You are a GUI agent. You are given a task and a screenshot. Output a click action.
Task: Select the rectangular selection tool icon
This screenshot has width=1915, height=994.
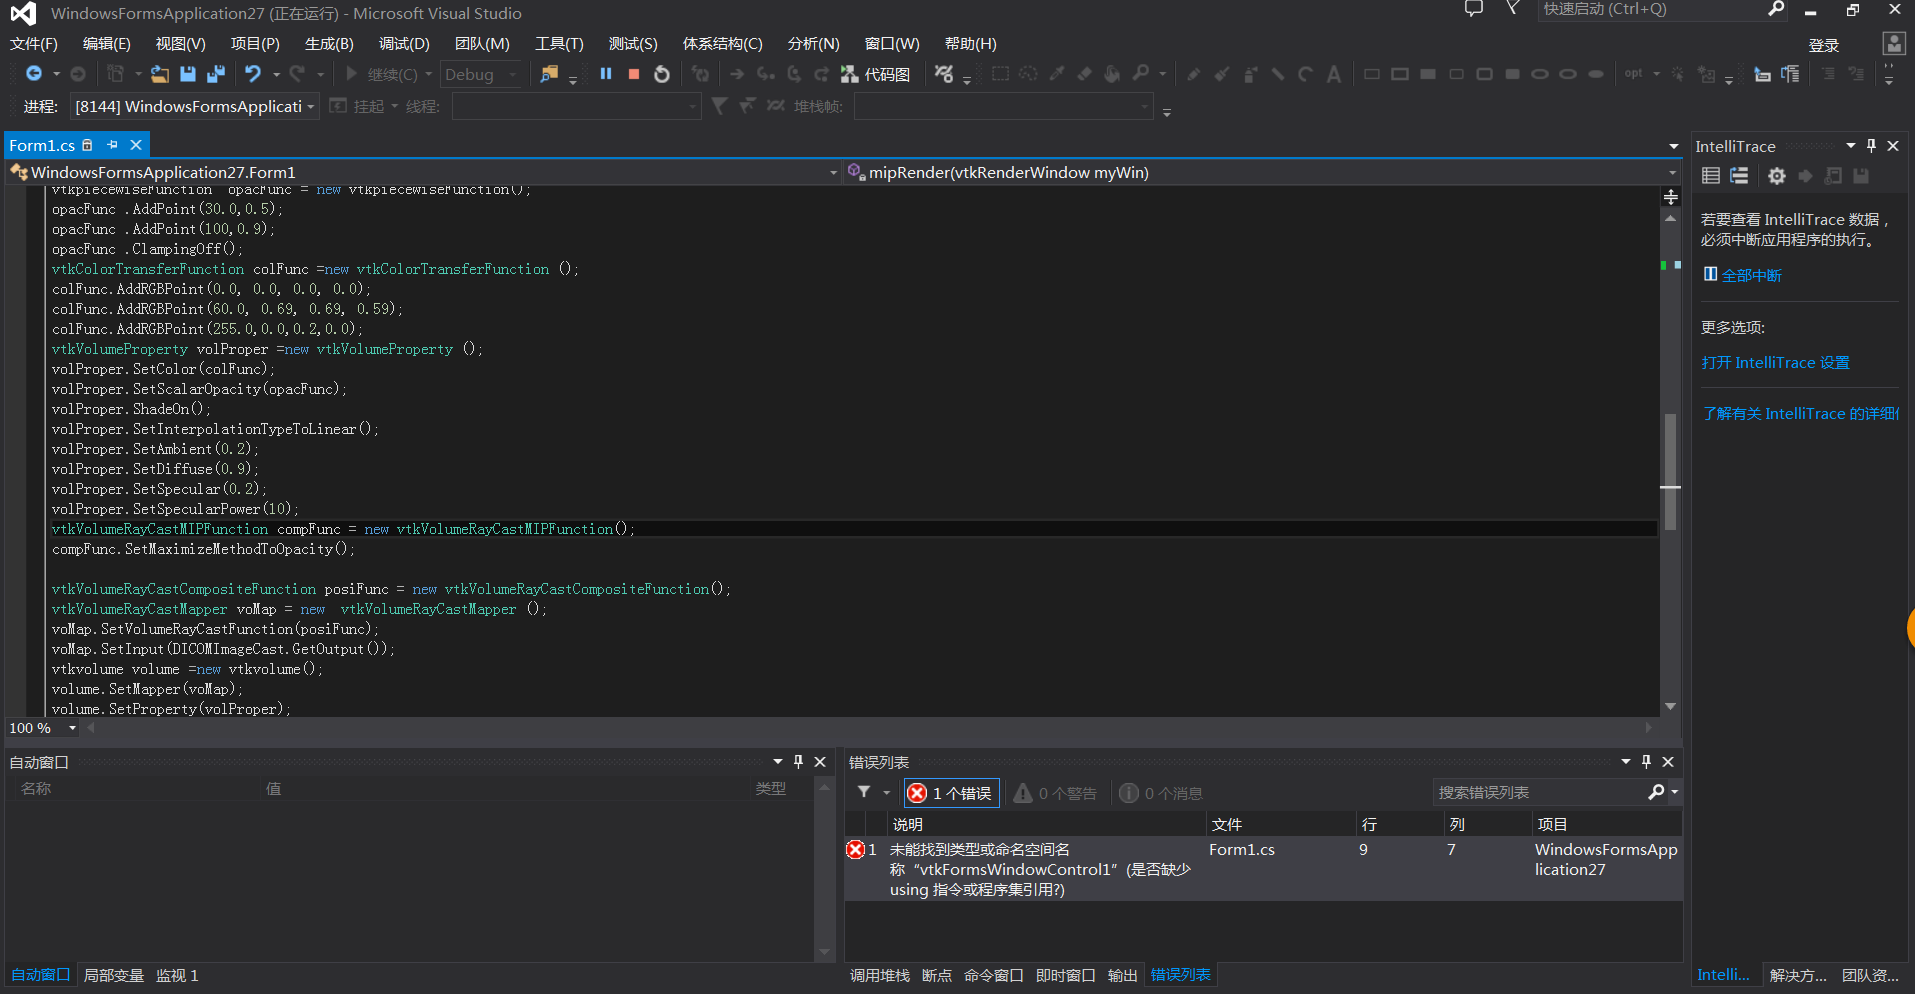[x=1000, y=74]
